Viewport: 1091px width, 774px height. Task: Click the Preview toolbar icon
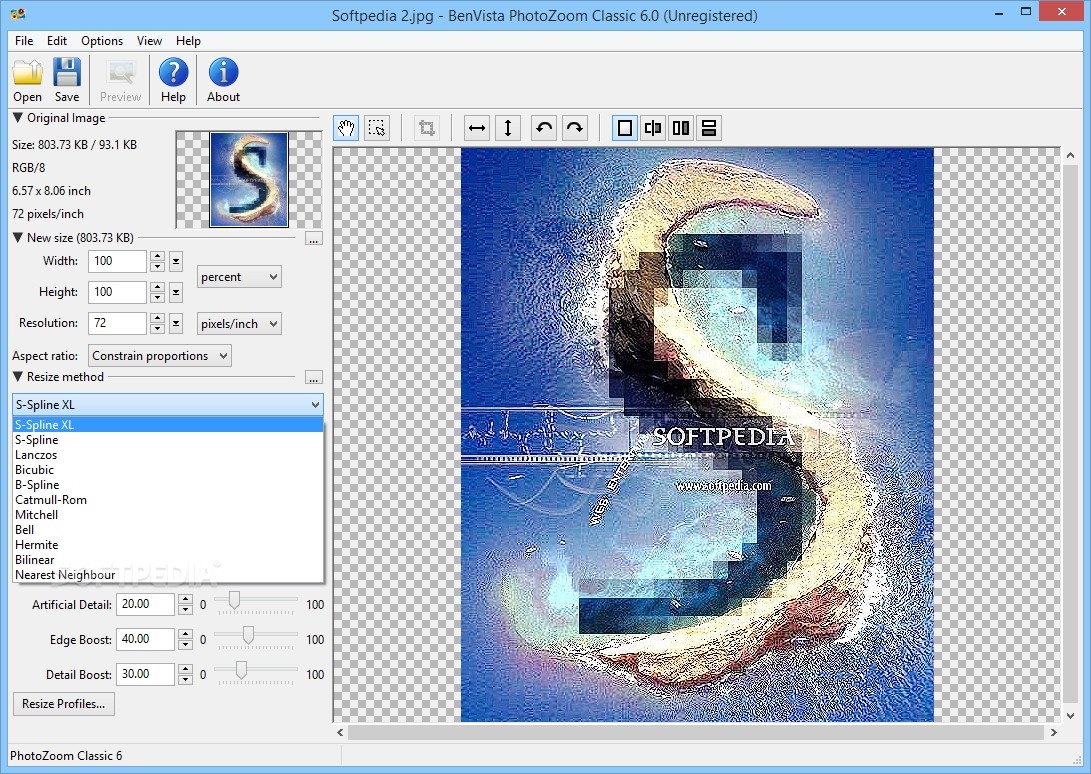coord(120,72)
